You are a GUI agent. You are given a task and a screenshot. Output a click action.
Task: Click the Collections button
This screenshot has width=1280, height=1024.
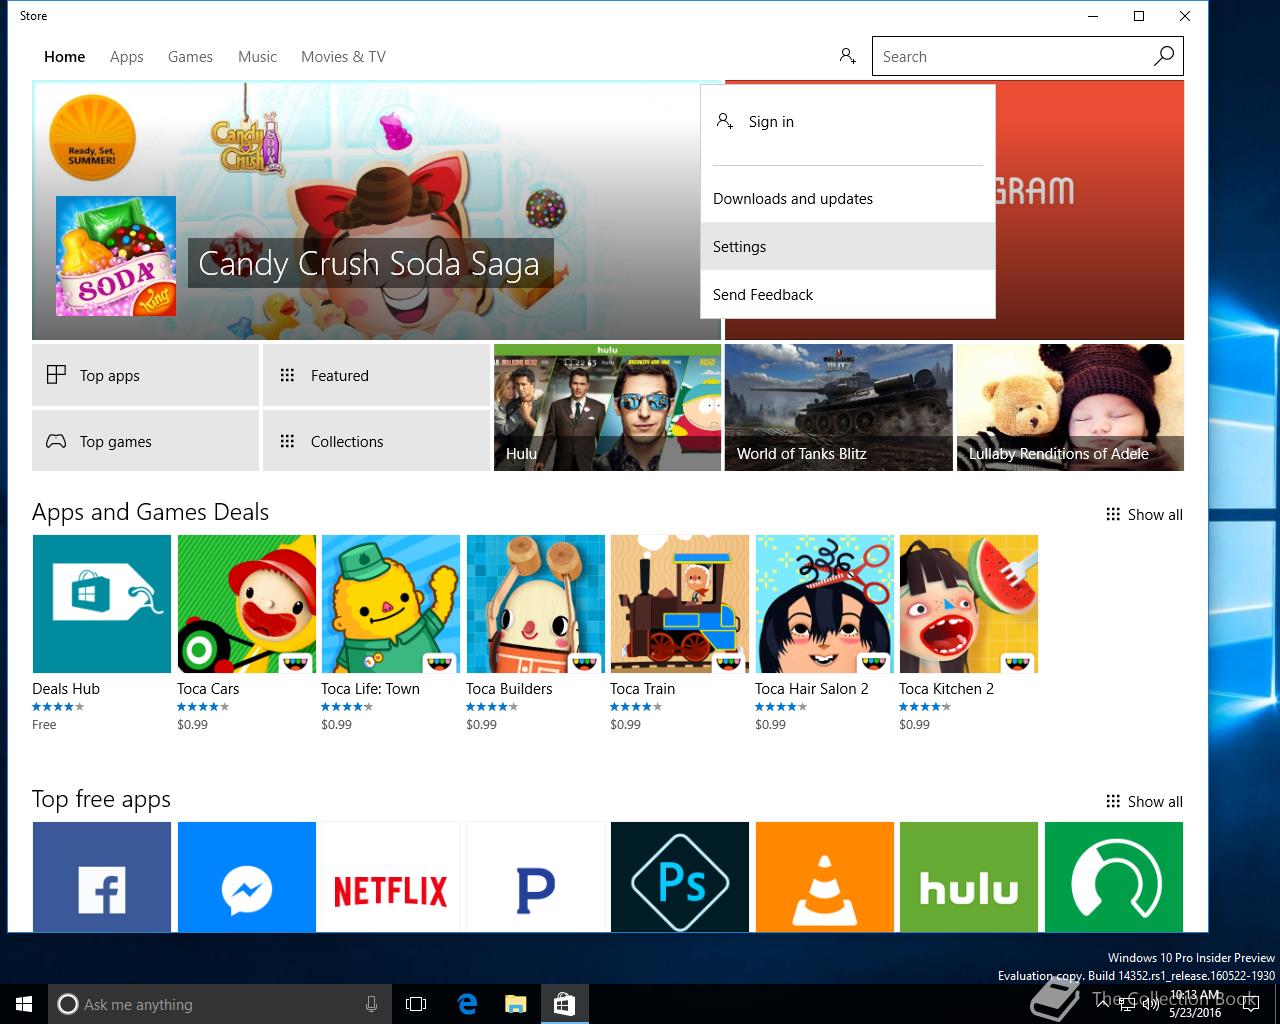376,441
